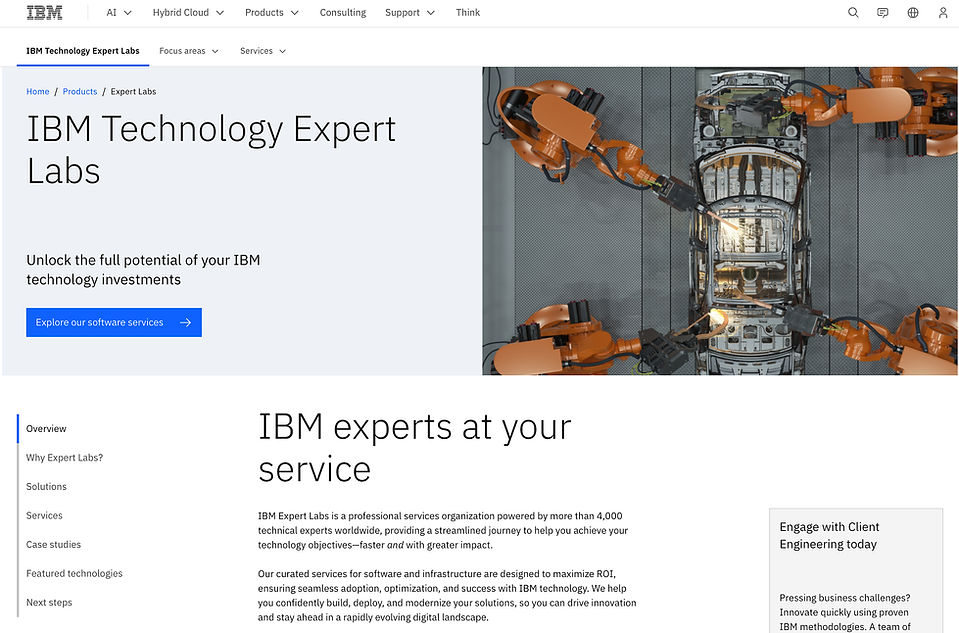Expand the Products menu chevron
Viewport: 959px width, 633px height.
pos(294,13)
